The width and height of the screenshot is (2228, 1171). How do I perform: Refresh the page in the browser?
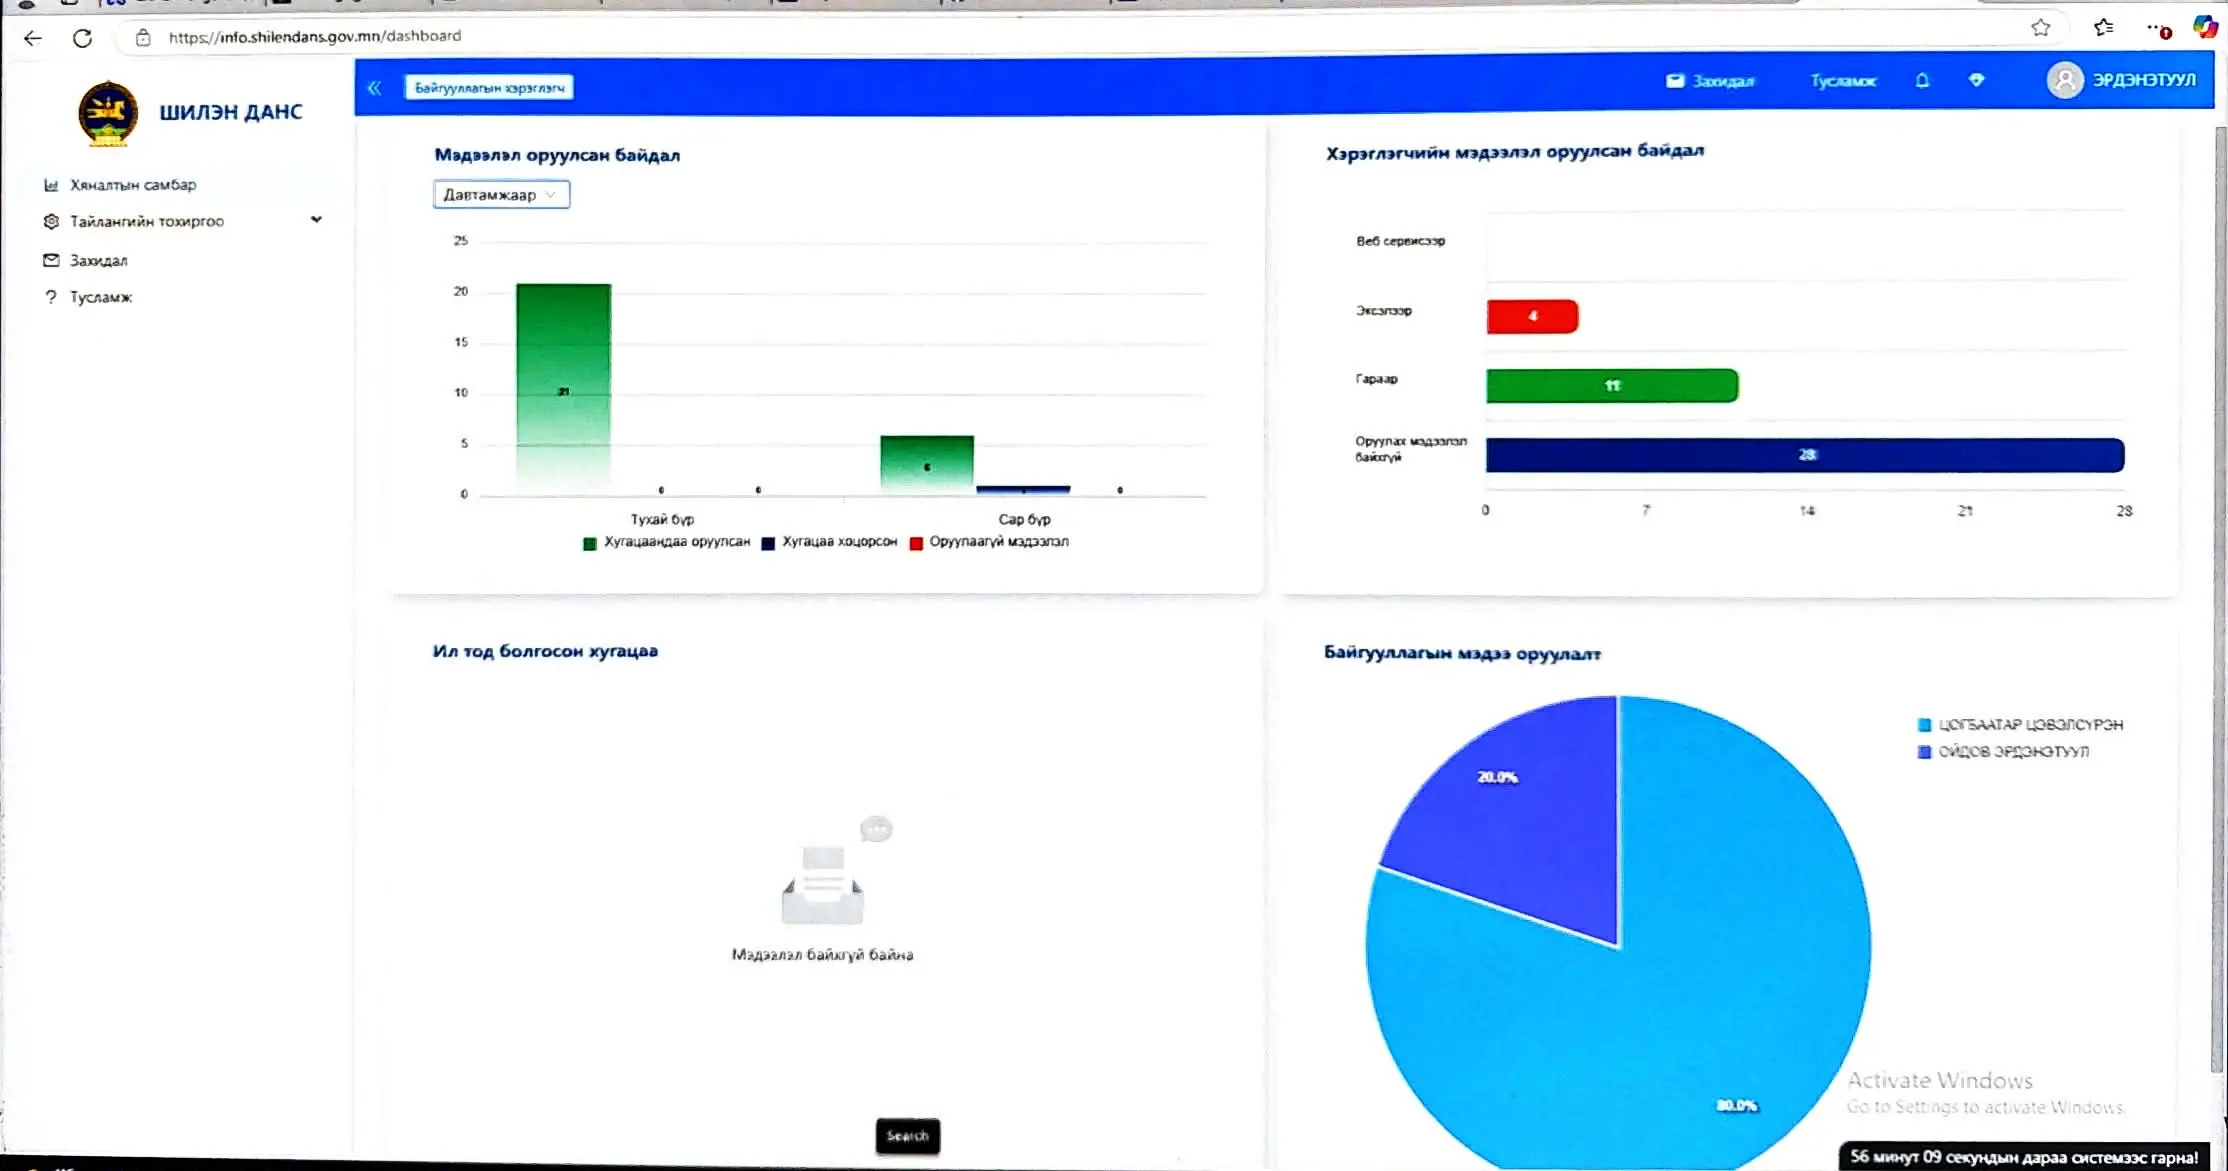tap(83, 38)
